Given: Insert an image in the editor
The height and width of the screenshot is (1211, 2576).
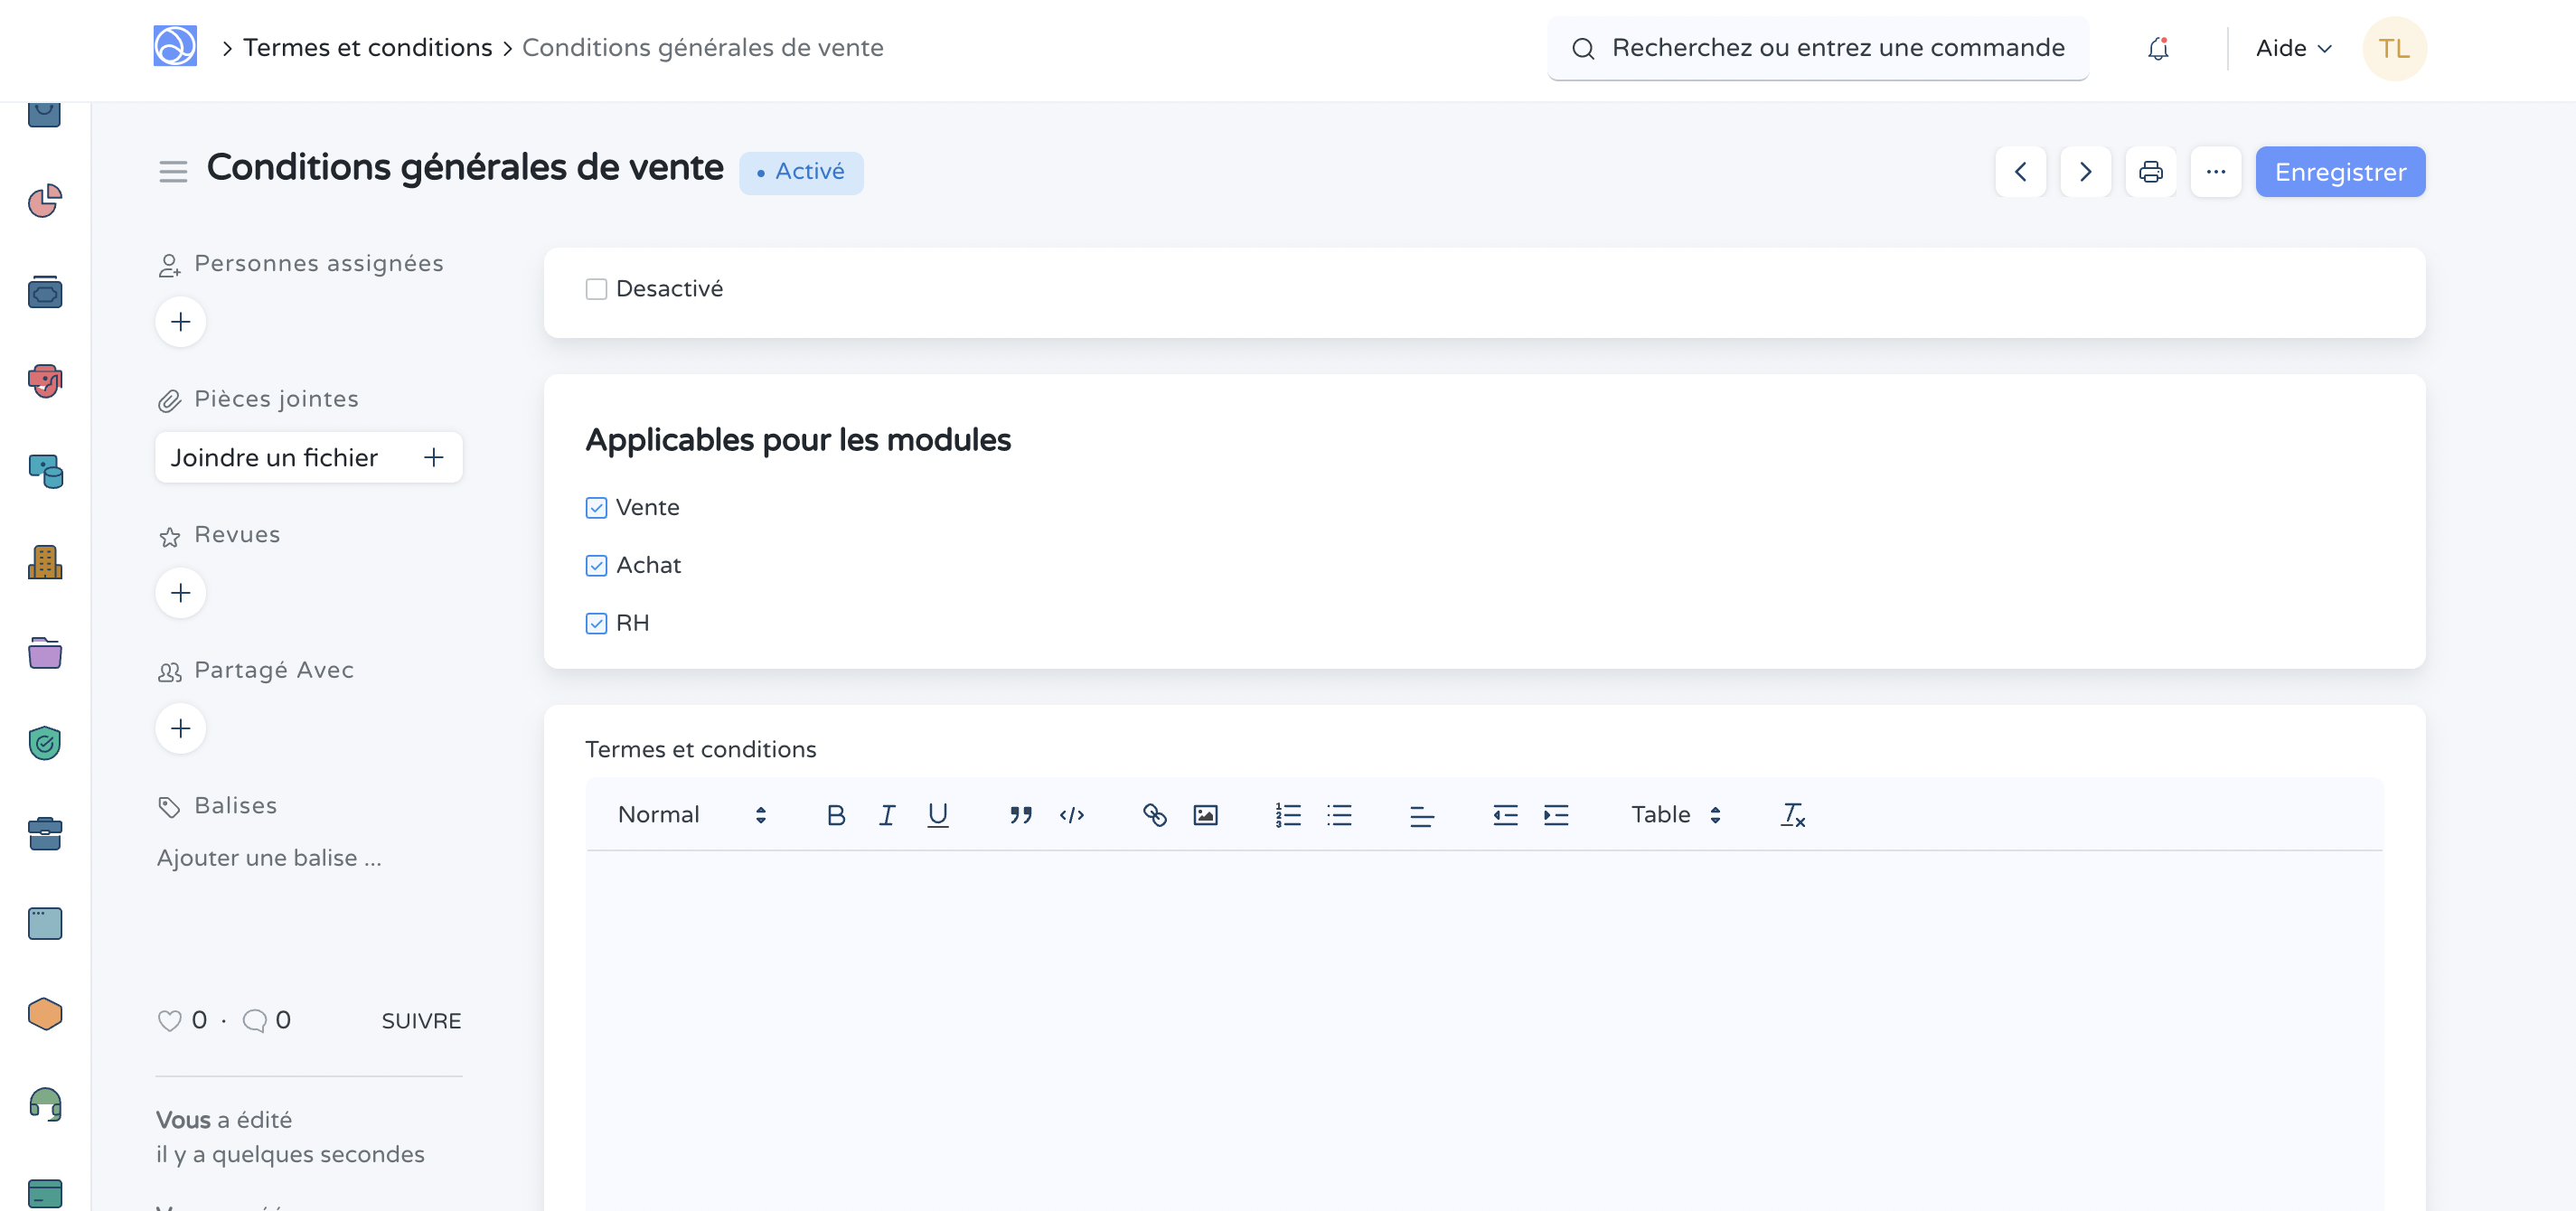Looking at the screenshot, I should [x=1206, y=814].
